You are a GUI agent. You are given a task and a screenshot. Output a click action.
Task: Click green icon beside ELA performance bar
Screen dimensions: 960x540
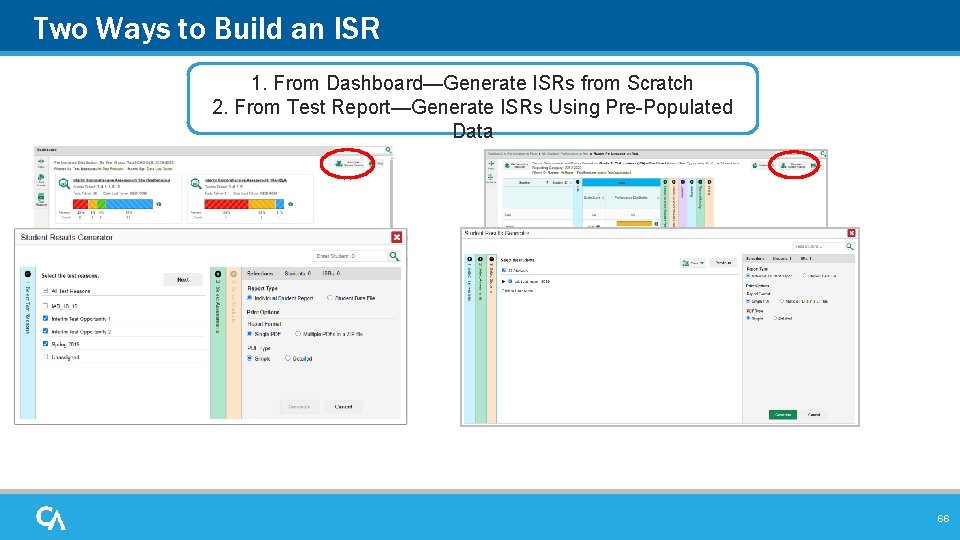[290, 204]
